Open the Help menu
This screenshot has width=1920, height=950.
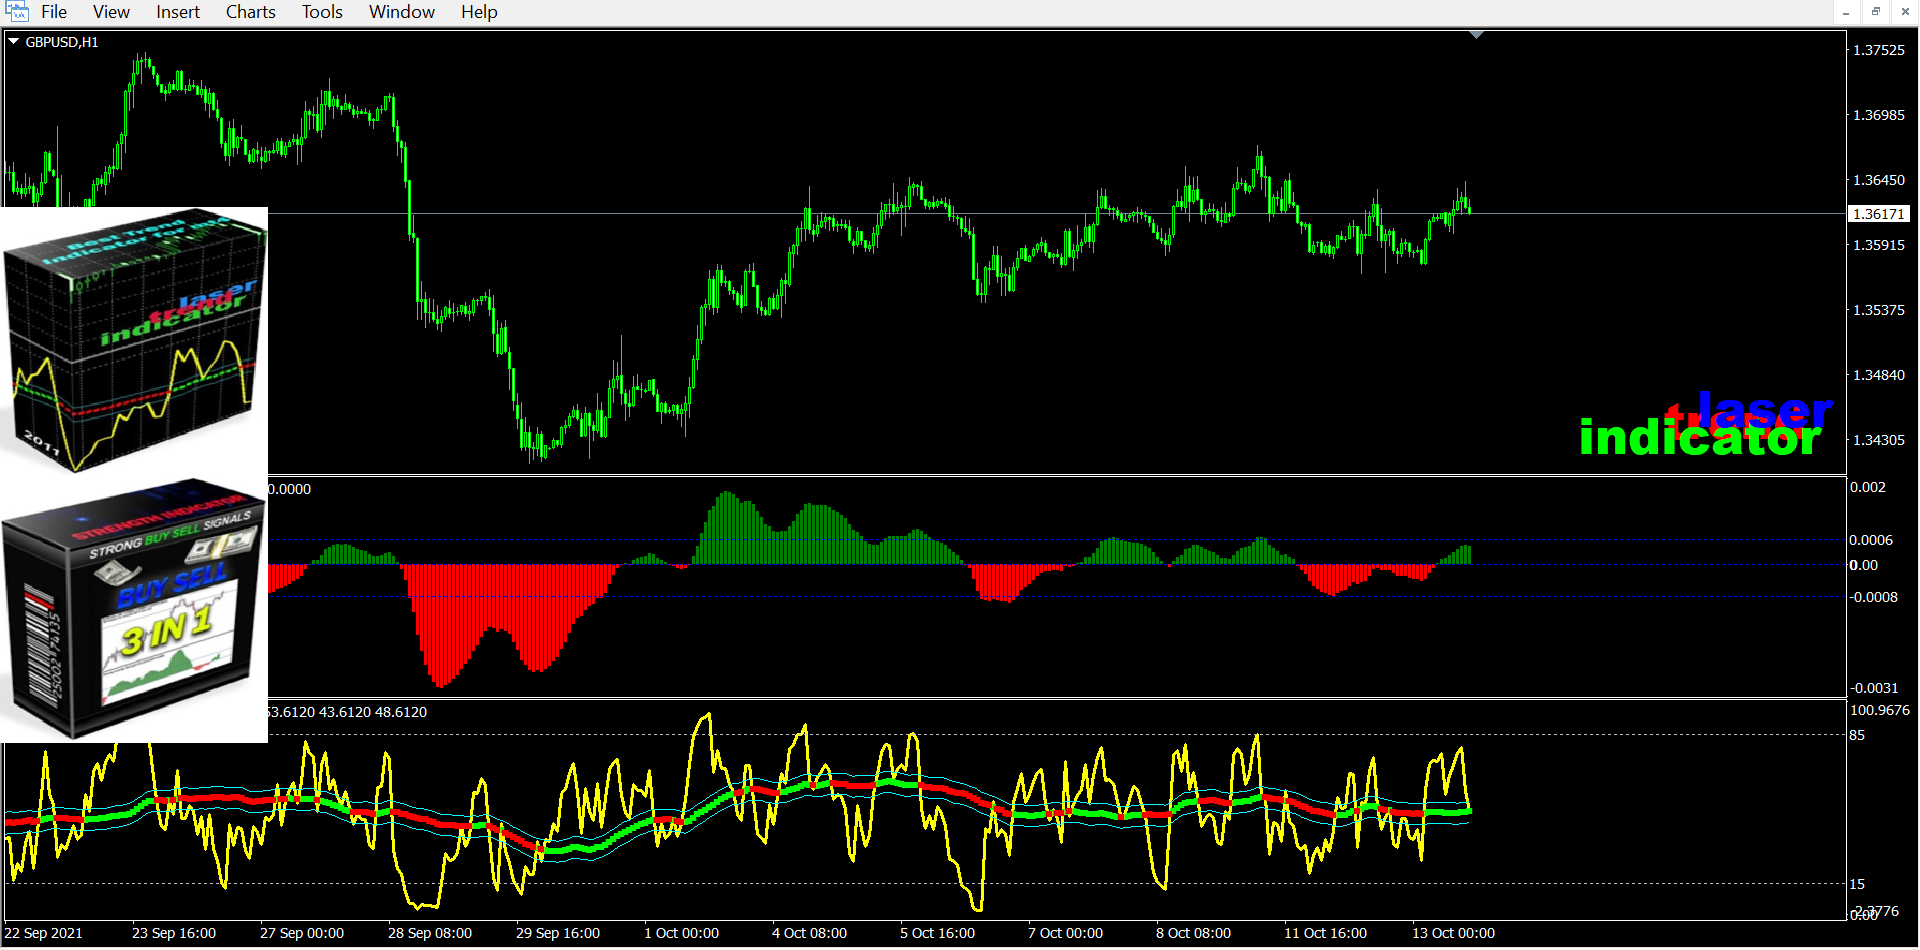[479, 12]
